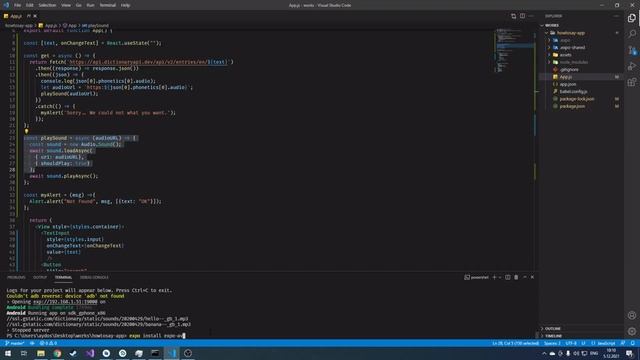Open the Extensions view in the activity bar

632,82
